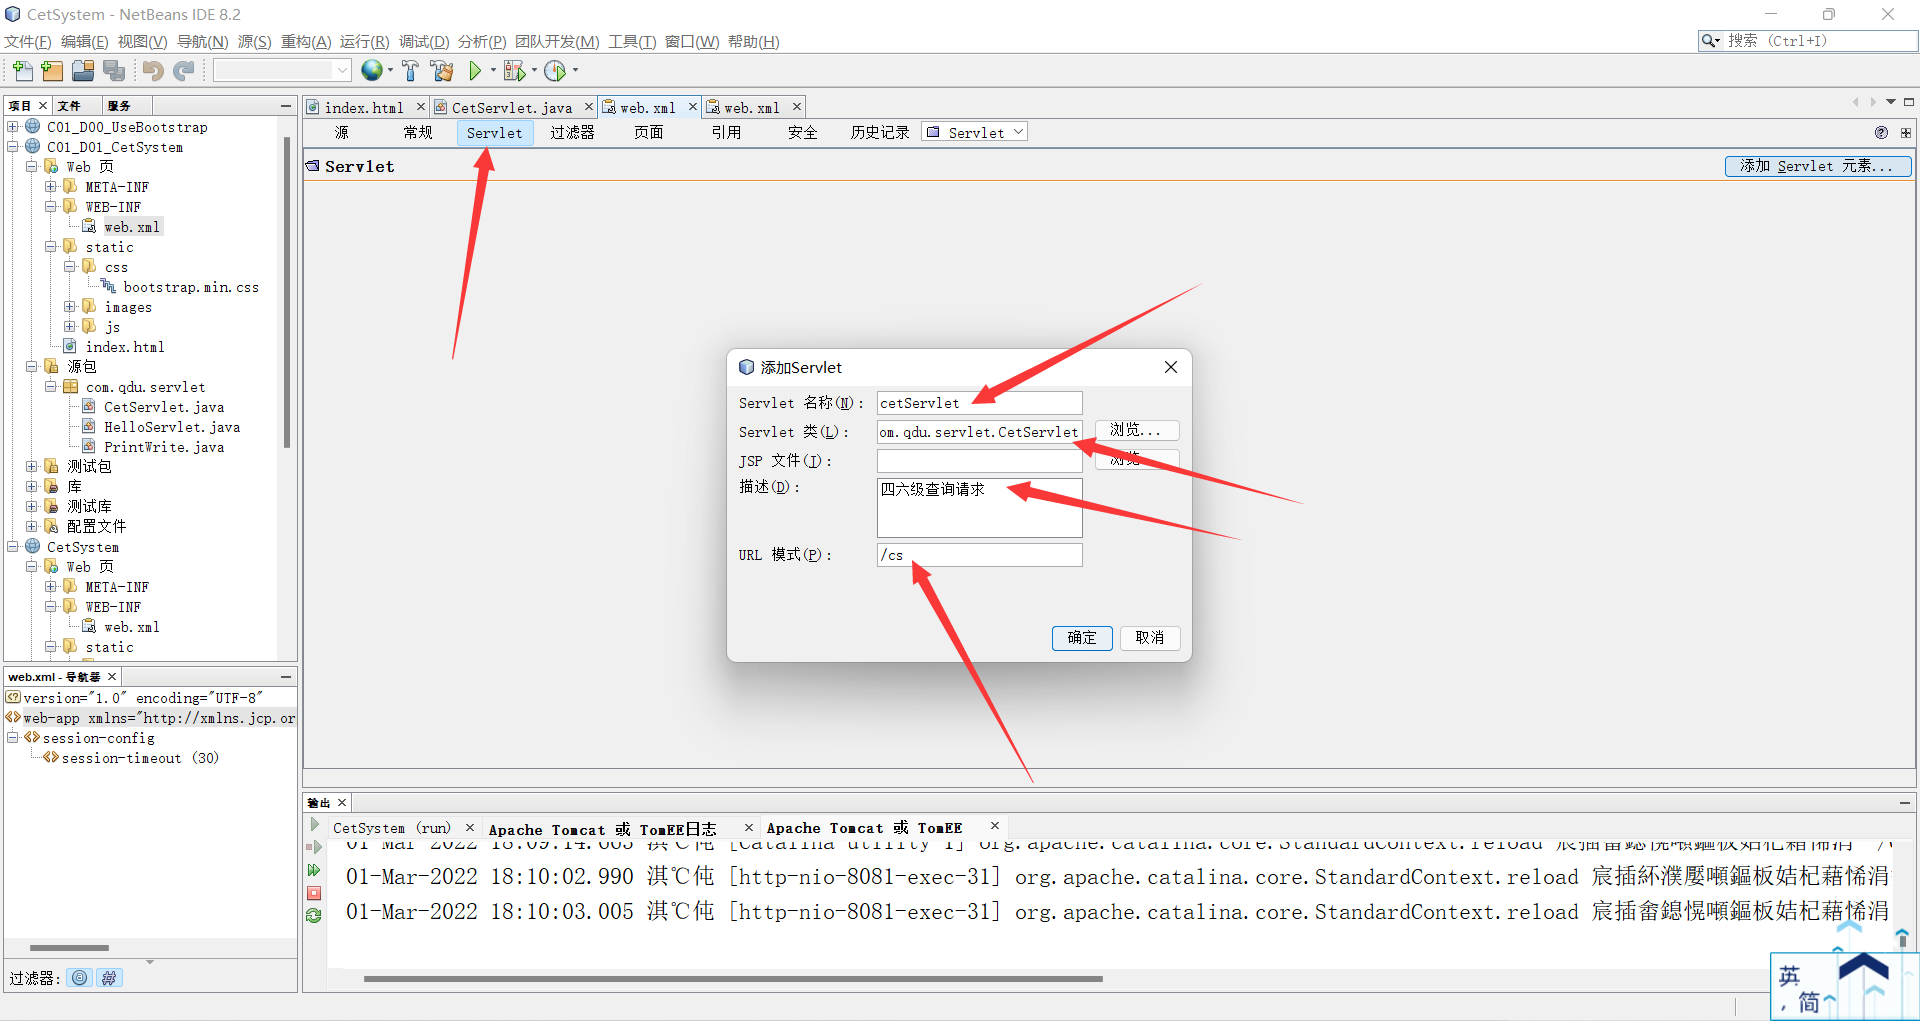
Task: Click the 添加 Servlet 元素... button
Action: click(1818, 166)
